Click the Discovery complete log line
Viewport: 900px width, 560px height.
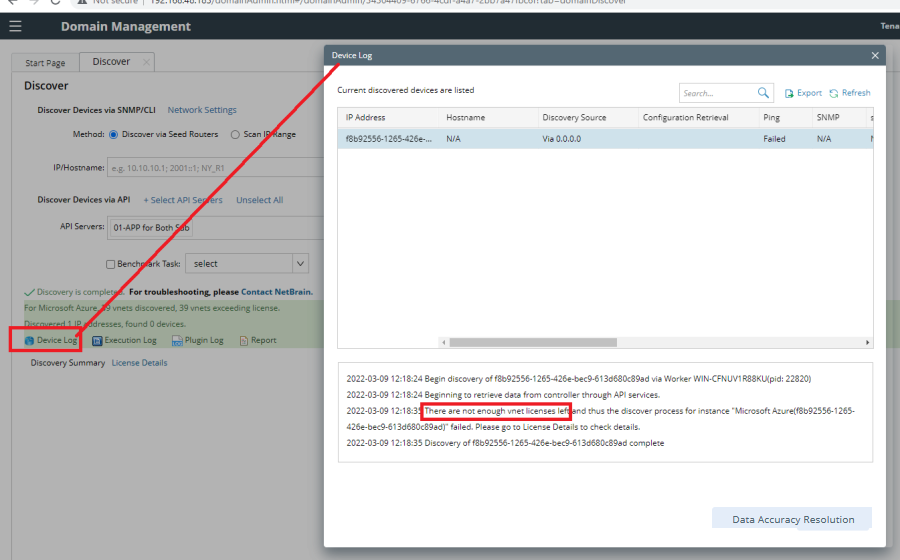click(505, 443)
